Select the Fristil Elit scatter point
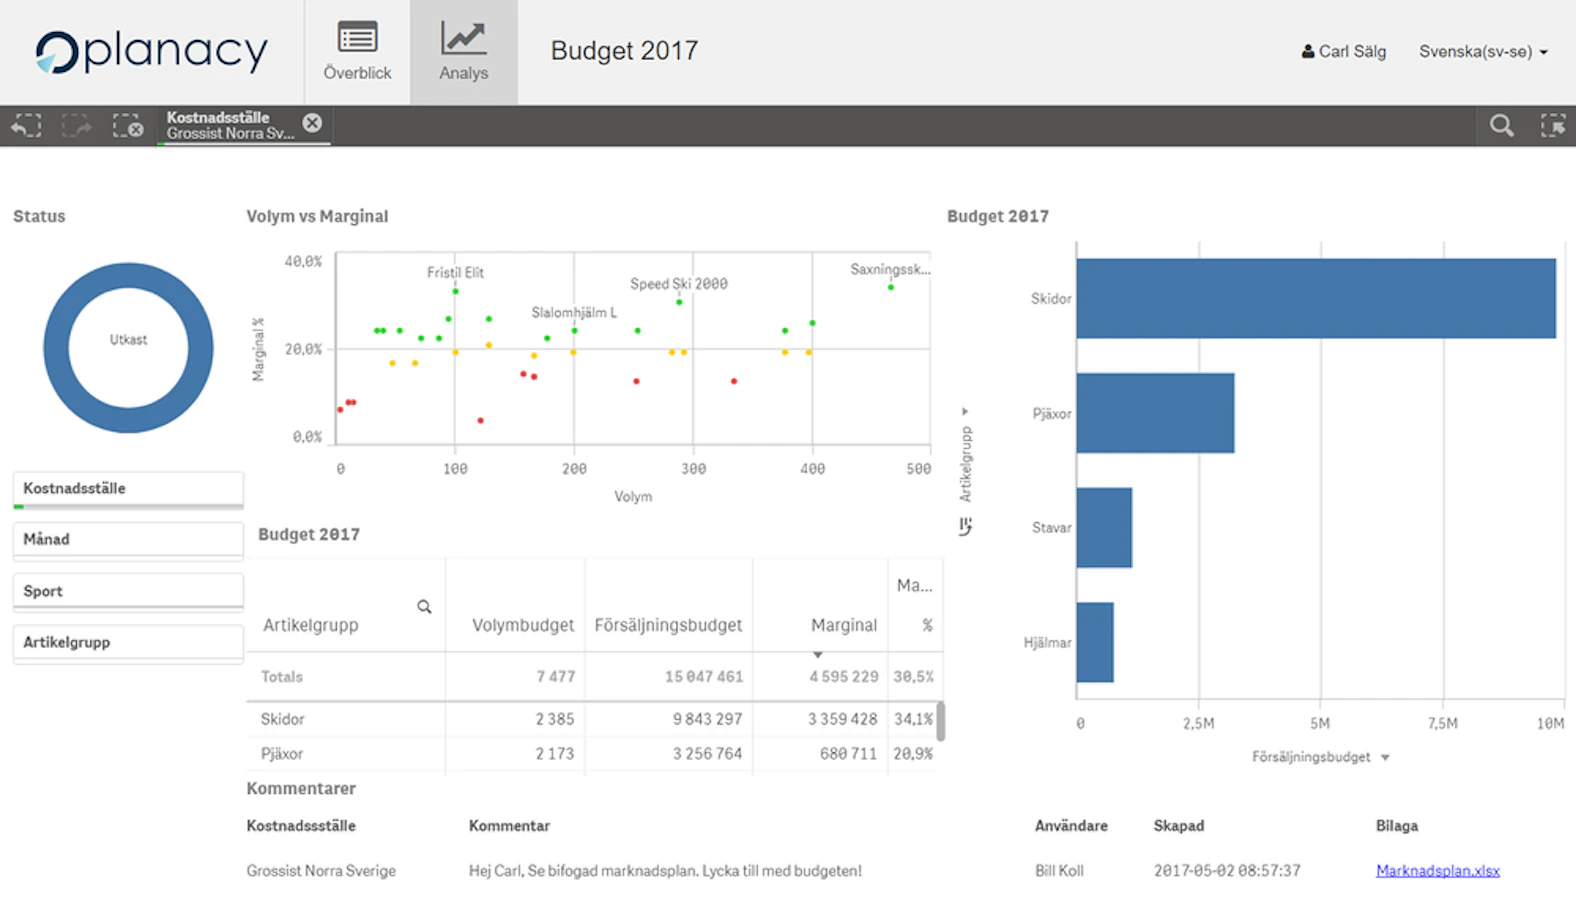1576x900 pixels. point(456,291)
